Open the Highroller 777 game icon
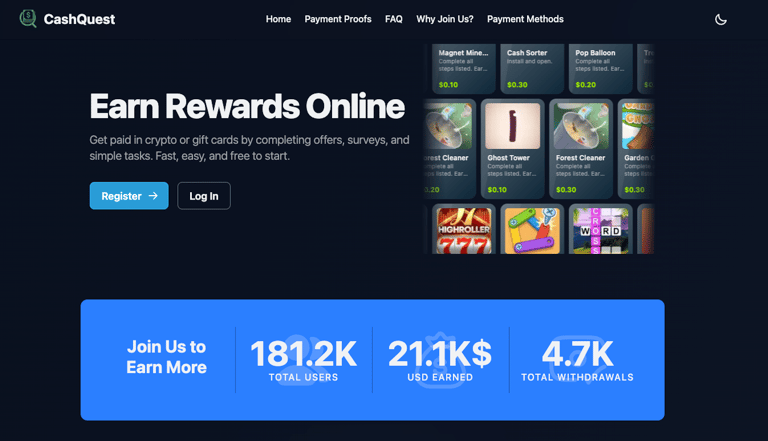The image size is (768, 441). (x=464, y=231)
